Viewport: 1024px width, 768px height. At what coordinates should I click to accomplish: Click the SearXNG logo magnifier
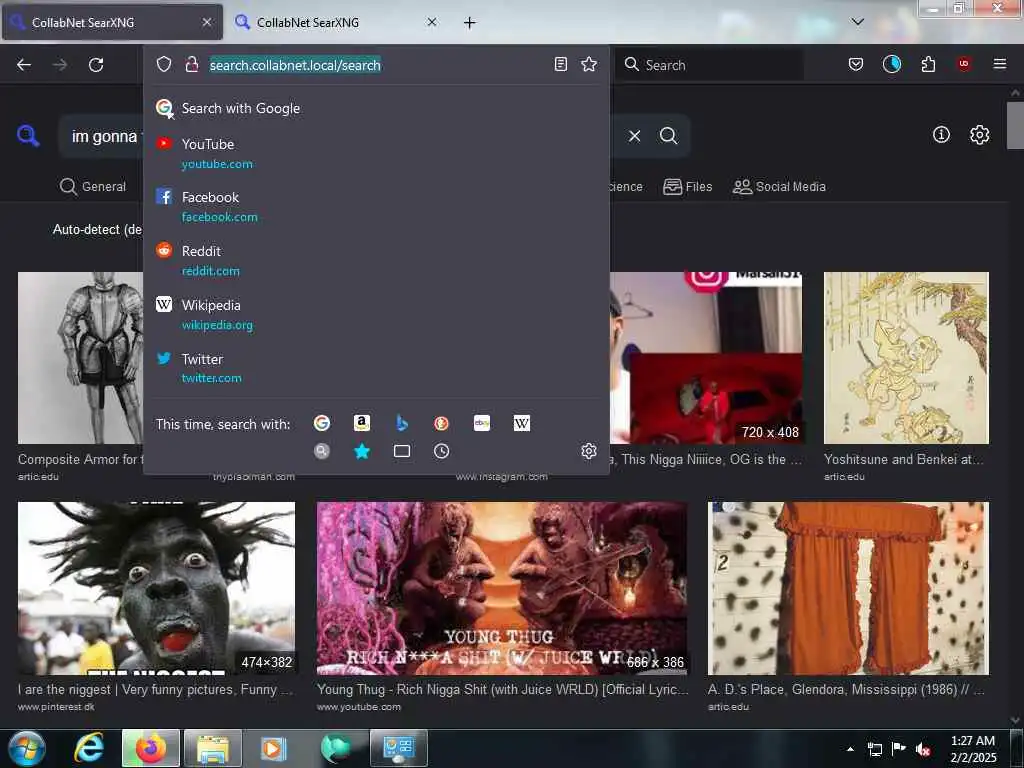click(28, 136)
